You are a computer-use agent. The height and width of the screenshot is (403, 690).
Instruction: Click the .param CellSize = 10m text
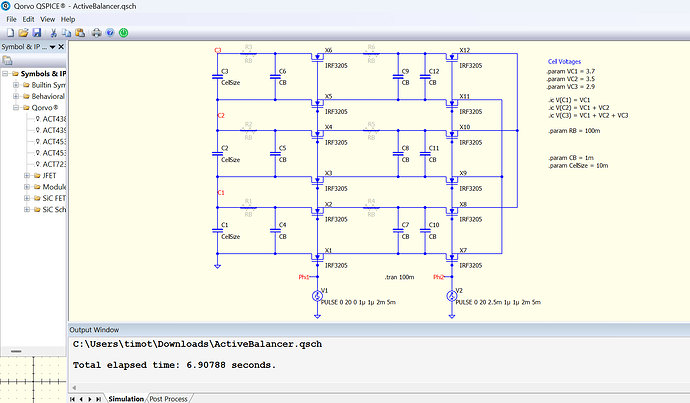(578, 165)
